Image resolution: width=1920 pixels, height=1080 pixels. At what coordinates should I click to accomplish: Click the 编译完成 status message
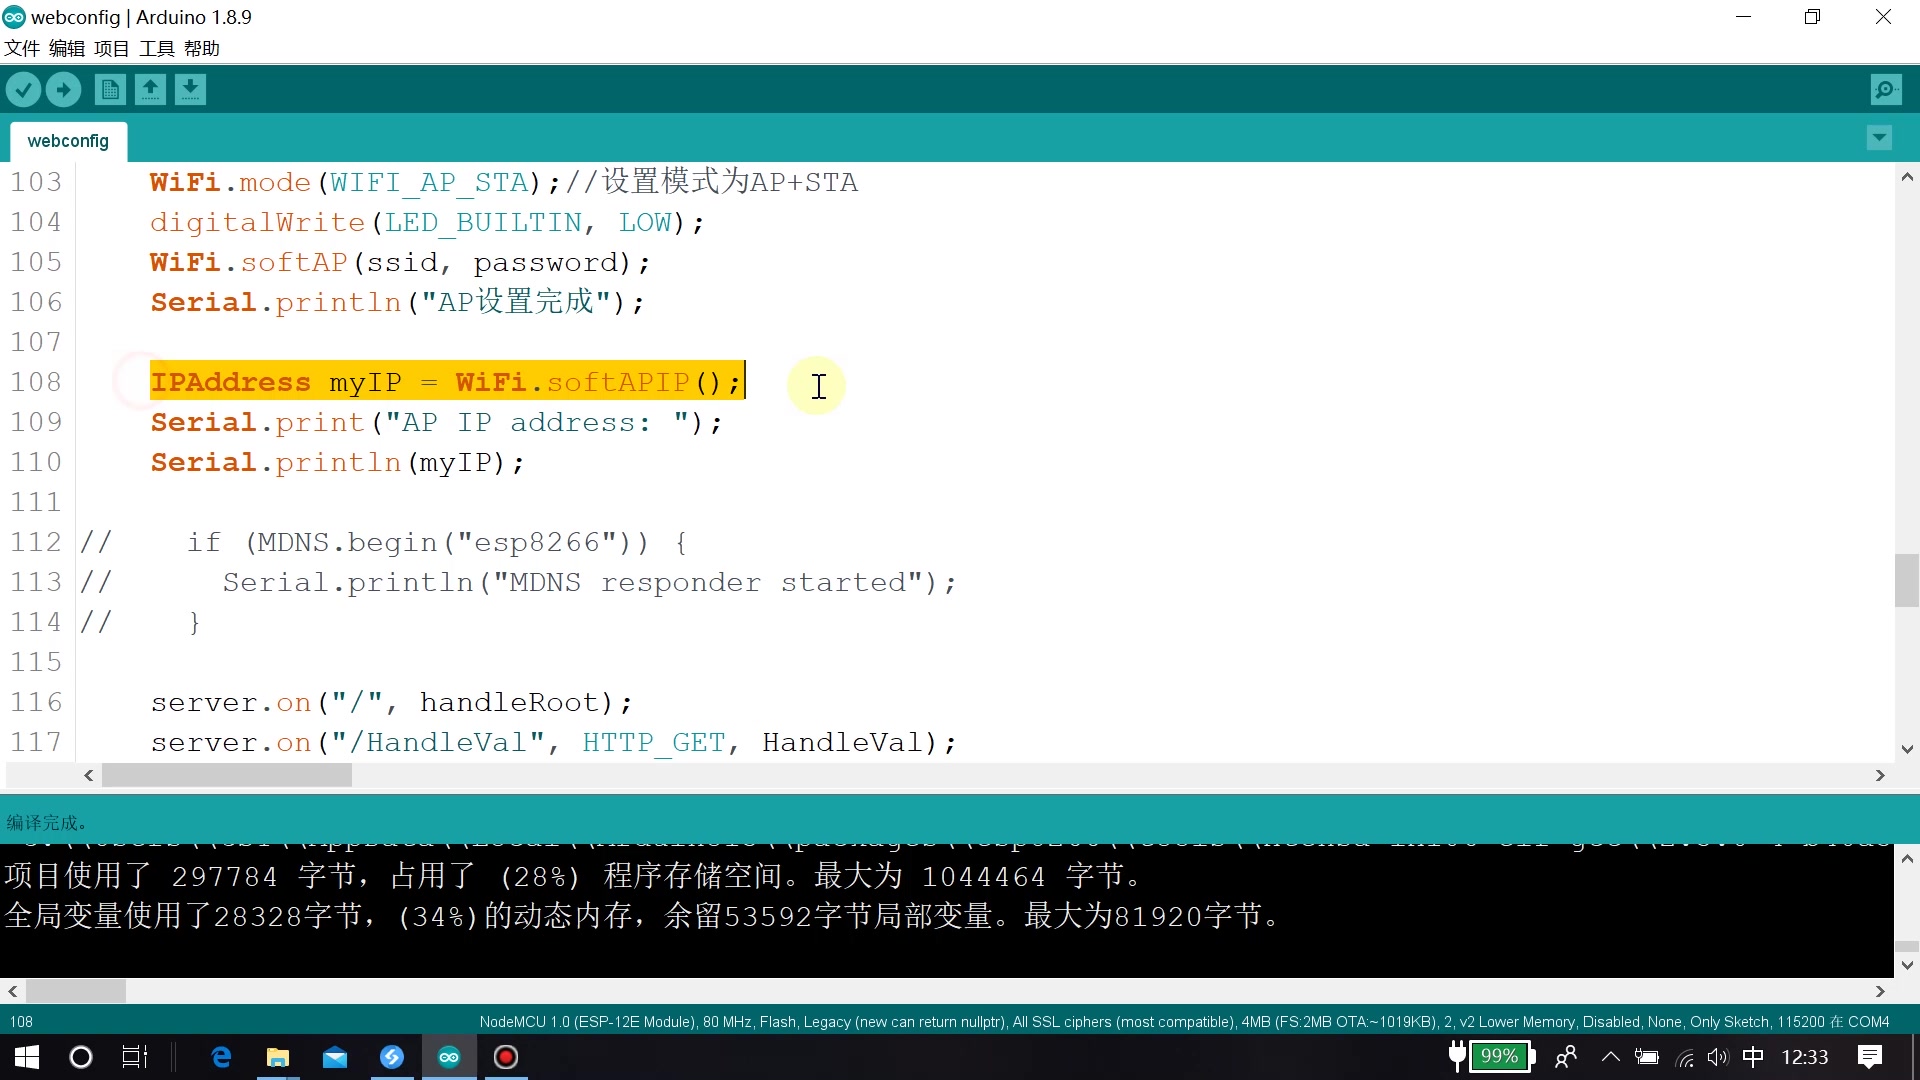46,823
